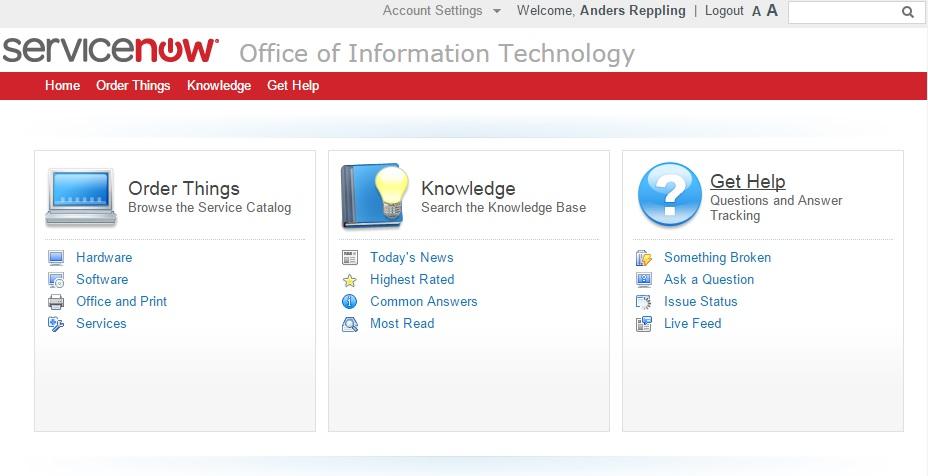
Task: Open the Most Read link
Action: (x=402, y=323)
